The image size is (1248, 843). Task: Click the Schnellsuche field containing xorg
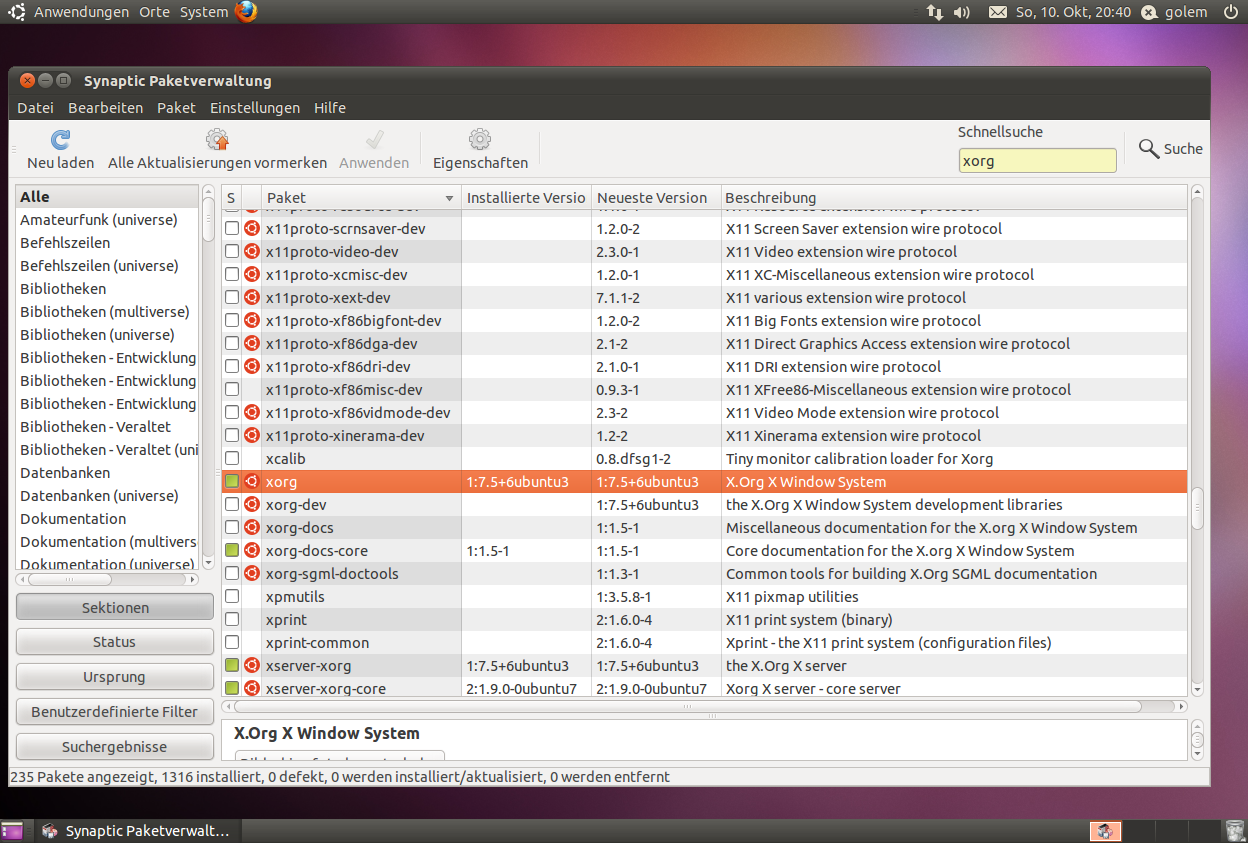click(1037, 160)
